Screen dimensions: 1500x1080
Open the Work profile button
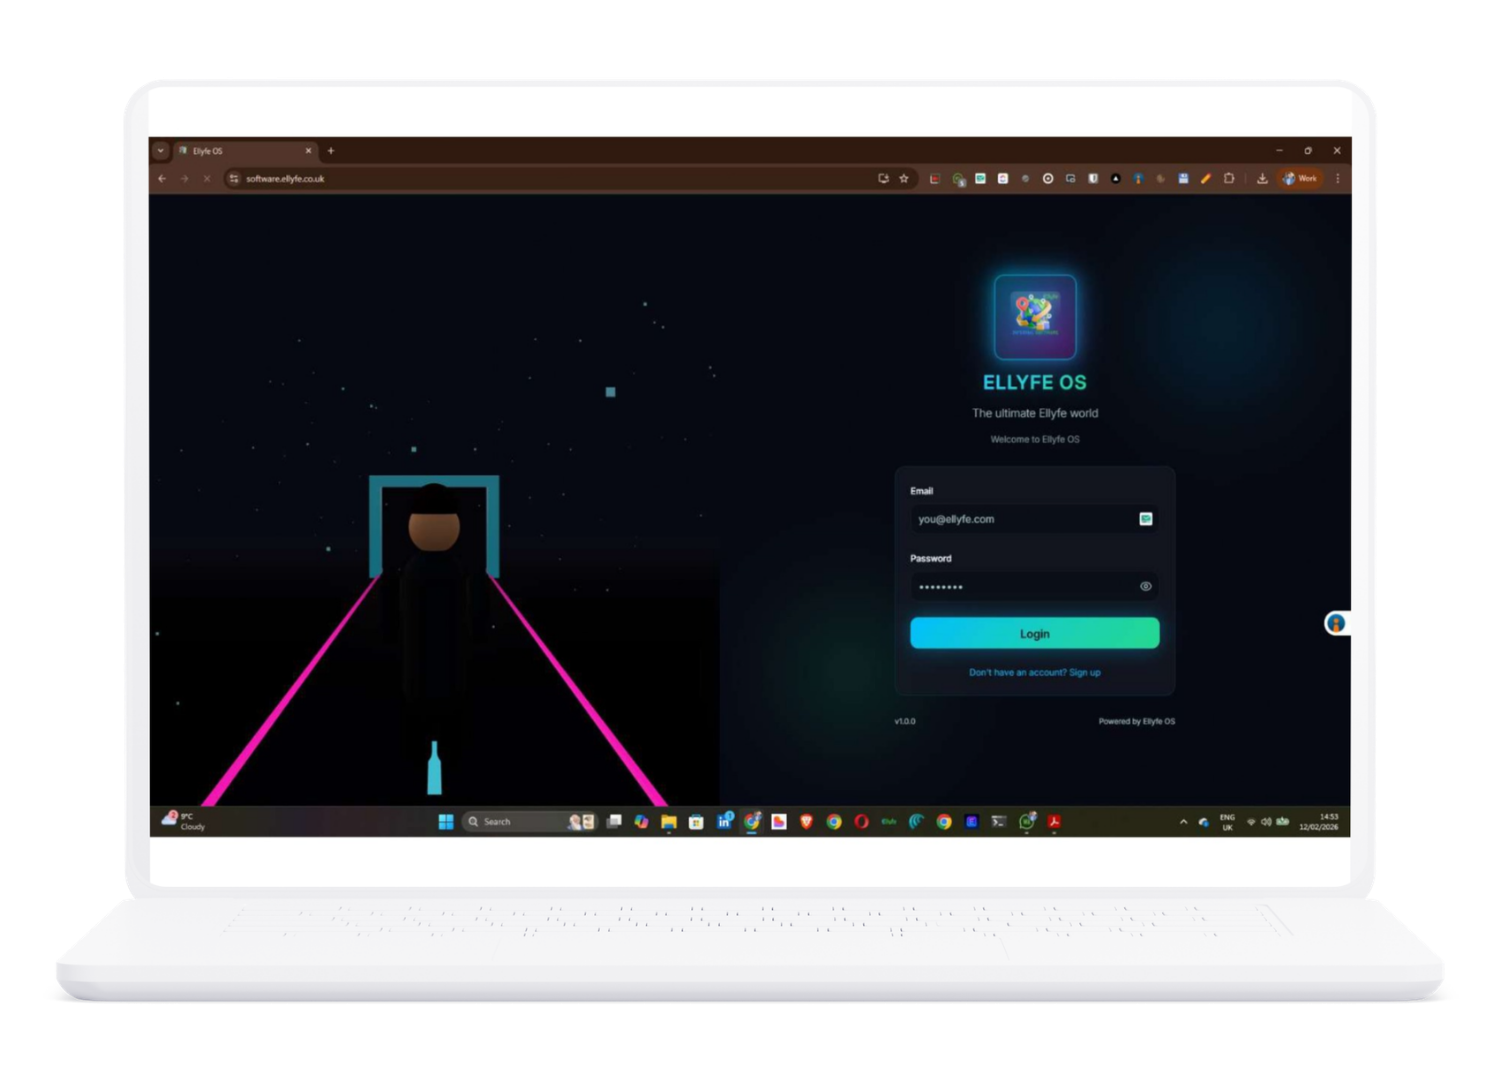pos(1300,178)
